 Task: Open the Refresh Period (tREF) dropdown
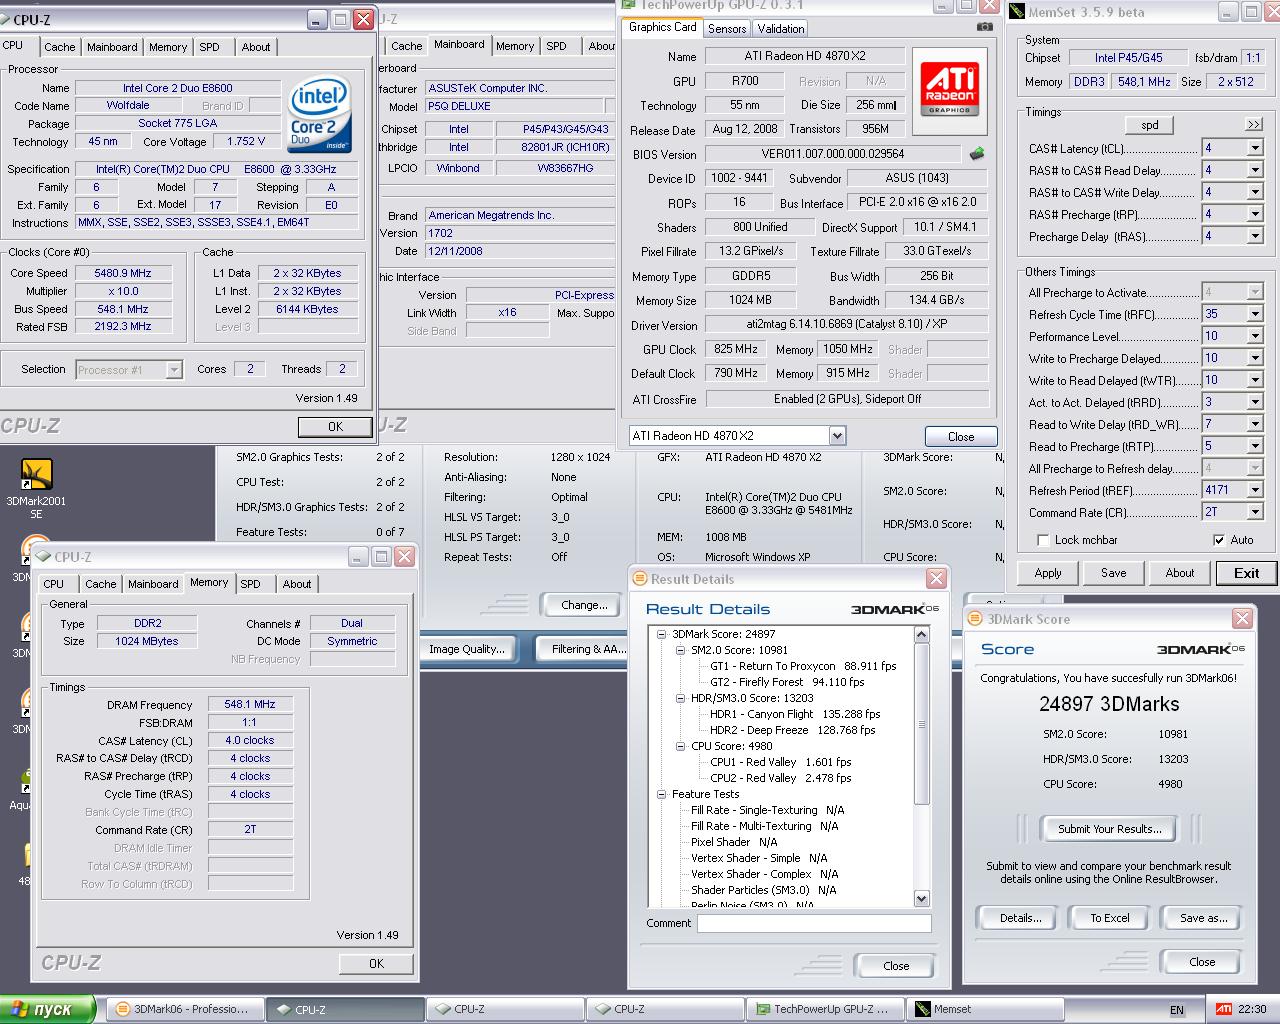[x=1255, y=490]
